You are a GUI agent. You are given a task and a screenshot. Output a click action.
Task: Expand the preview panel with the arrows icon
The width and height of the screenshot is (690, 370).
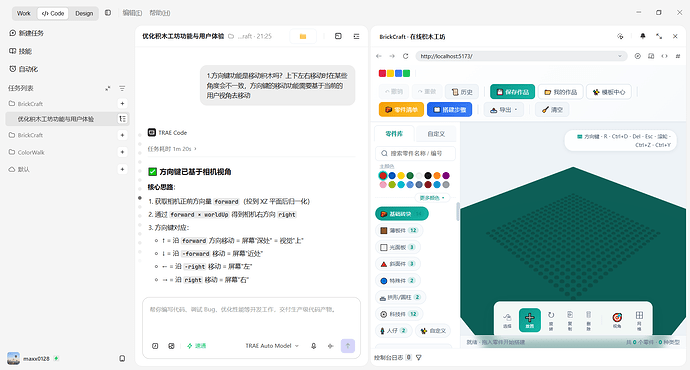click(659, 36)
